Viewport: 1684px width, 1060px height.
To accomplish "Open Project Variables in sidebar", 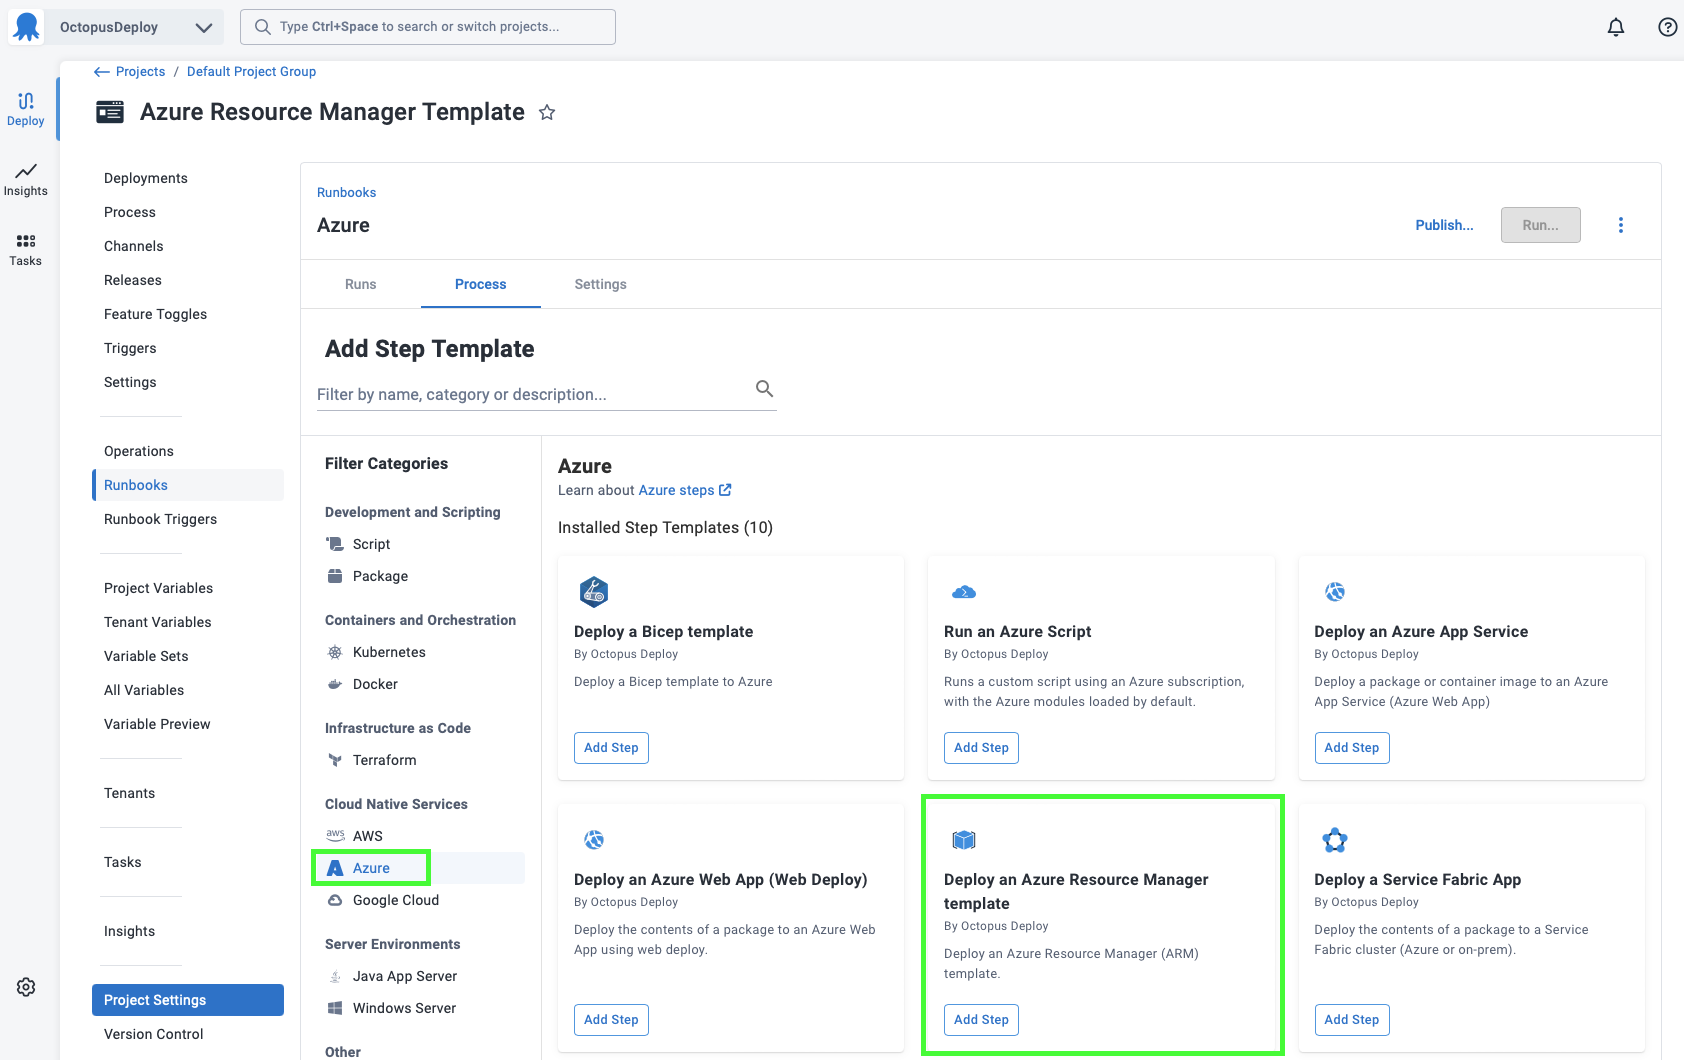I will (x=158, y=588).
